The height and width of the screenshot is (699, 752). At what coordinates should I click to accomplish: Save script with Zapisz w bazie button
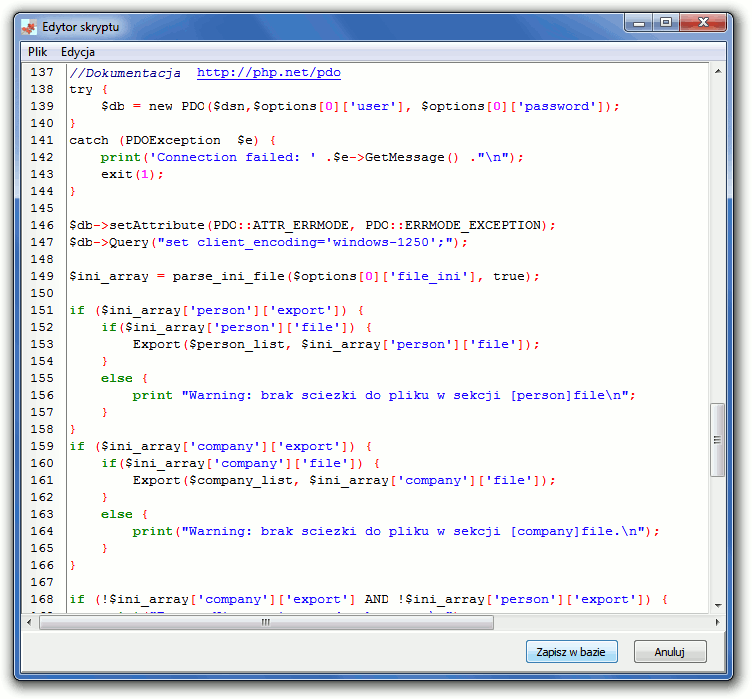click(571, 652)
